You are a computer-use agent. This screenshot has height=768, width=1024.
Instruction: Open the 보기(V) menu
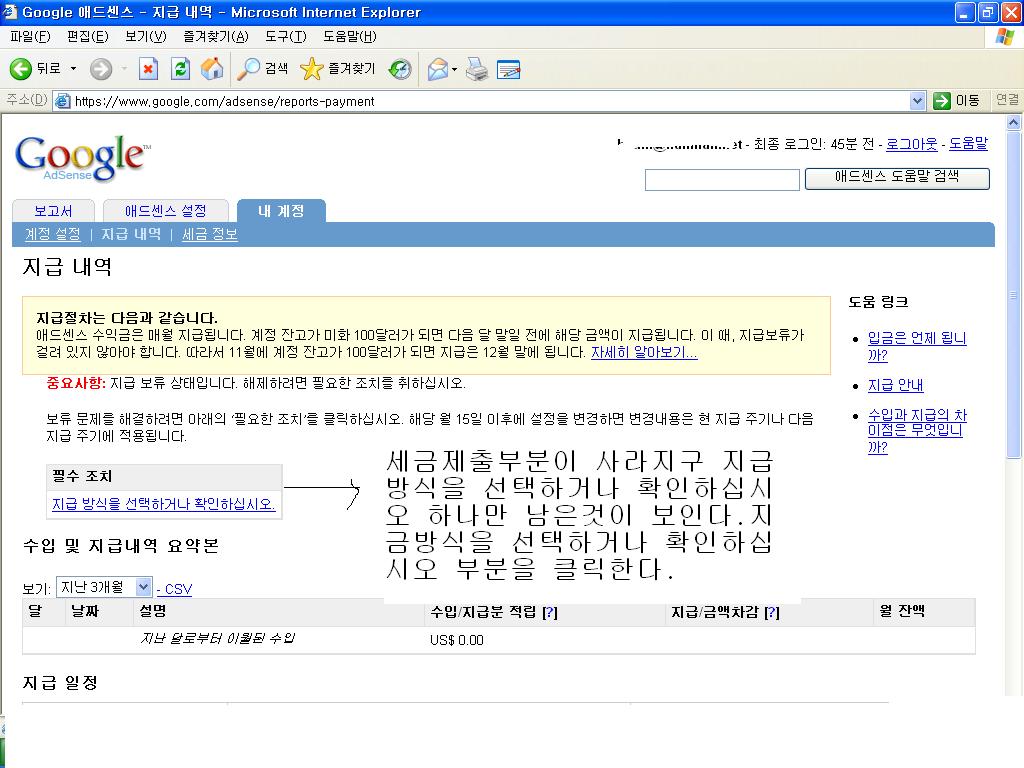tap(146, 37)
